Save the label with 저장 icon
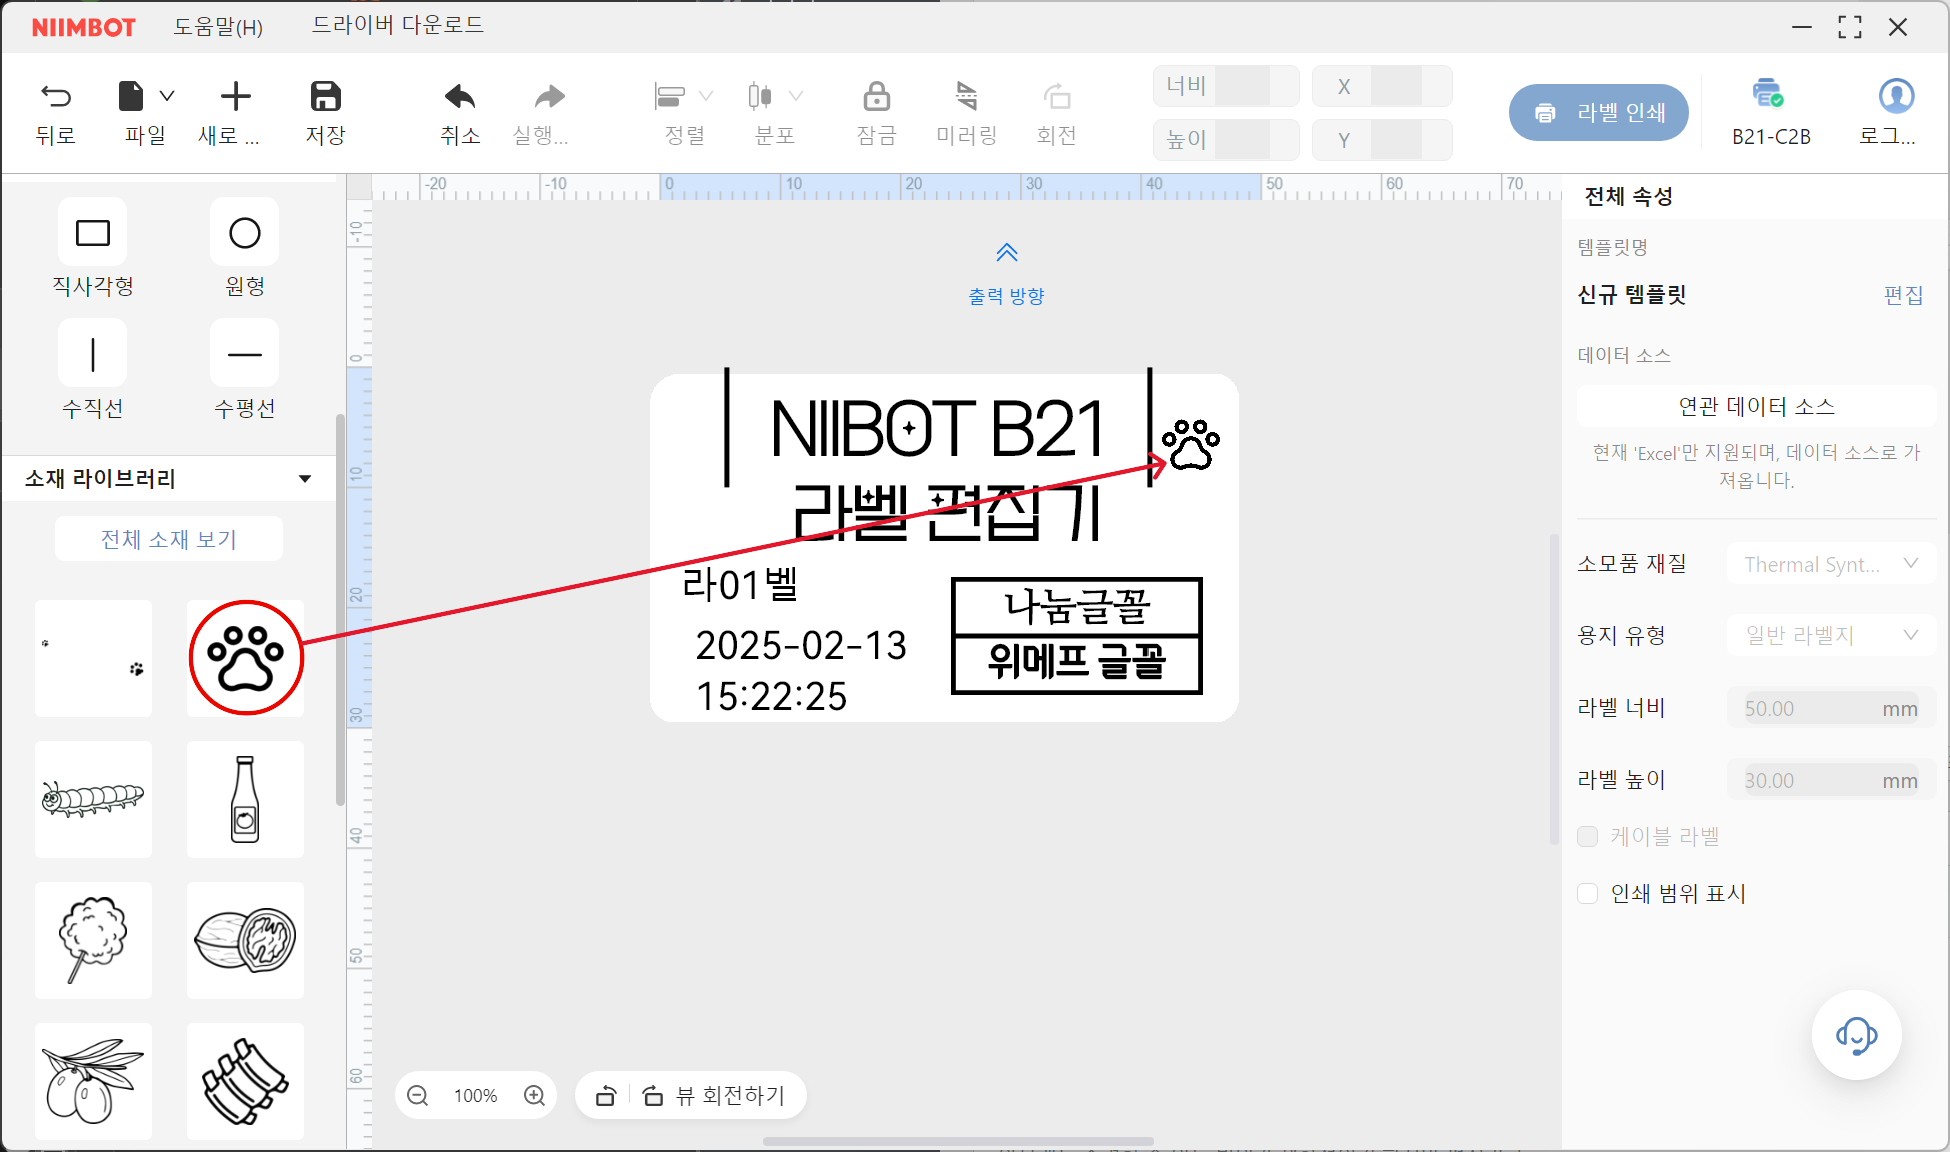Screen dimensions: 1950x1152 (x=326, y=96)
